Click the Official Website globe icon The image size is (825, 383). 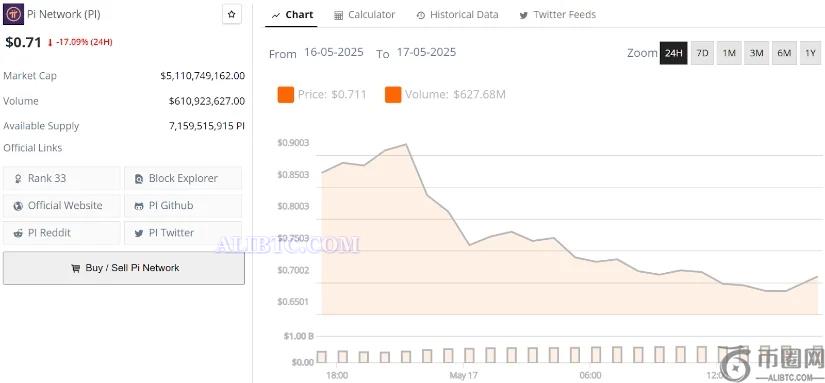(x=18, y=206)
